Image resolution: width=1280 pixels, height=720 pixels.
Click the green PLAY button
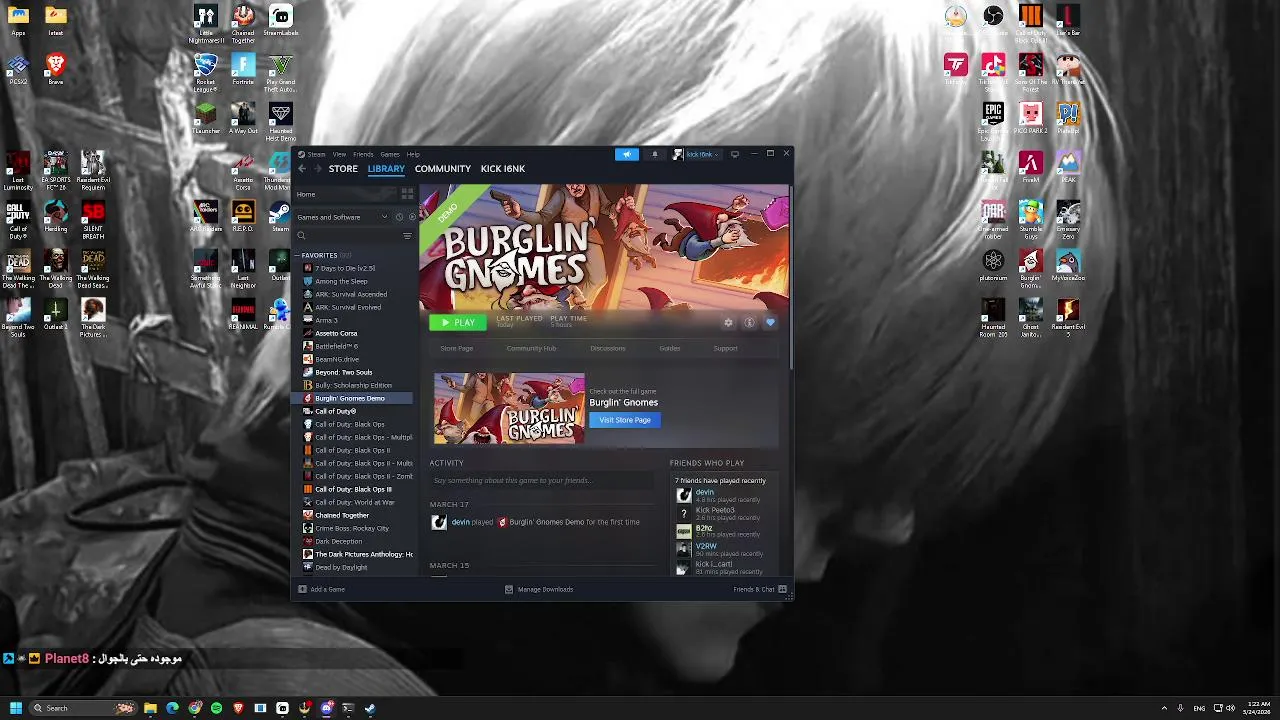(458, 323)
